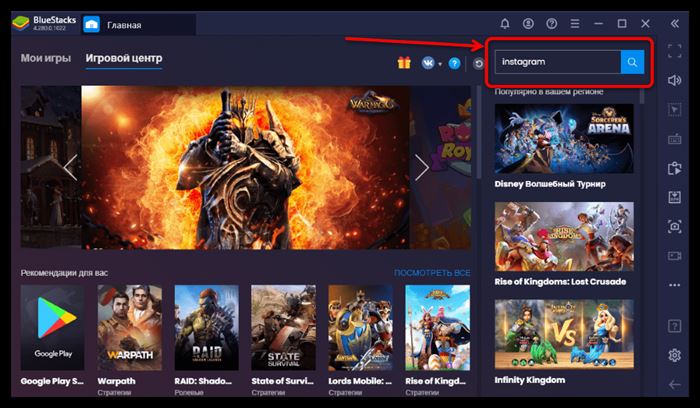Open settings gear in the right sidebar
Viewport: 700px width, 408px height.
(675, 355)
